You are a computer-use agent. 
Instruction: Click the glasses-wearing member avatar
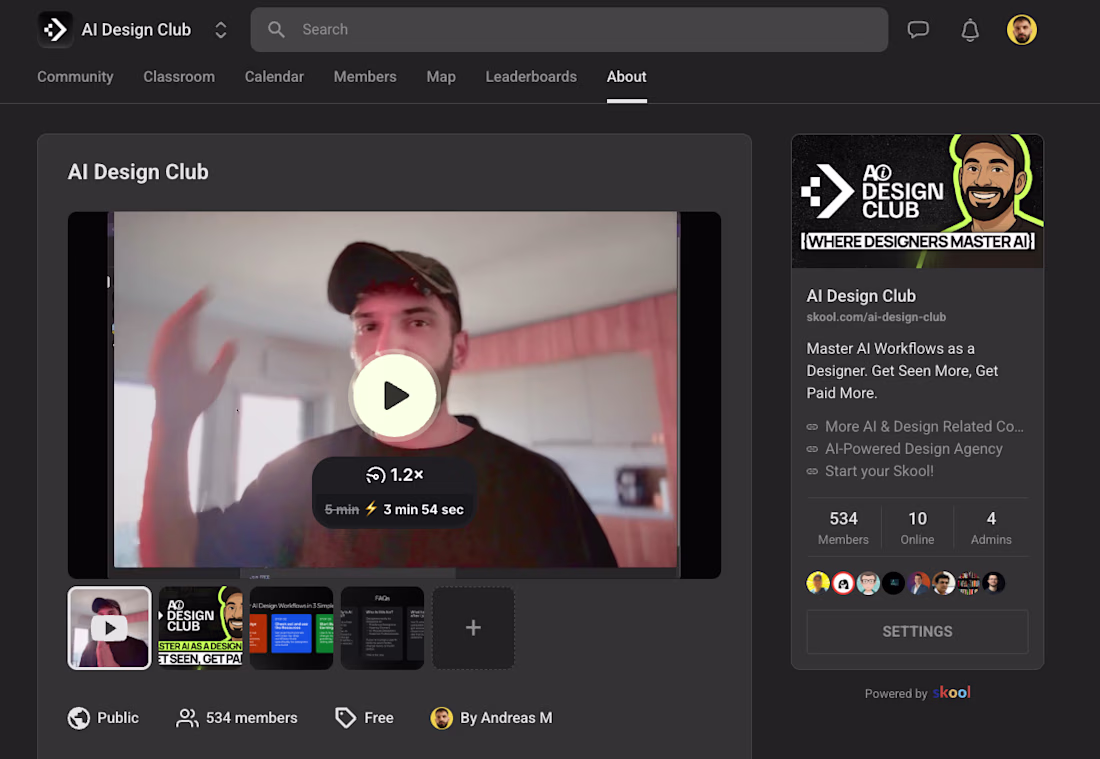pos(868,583)
